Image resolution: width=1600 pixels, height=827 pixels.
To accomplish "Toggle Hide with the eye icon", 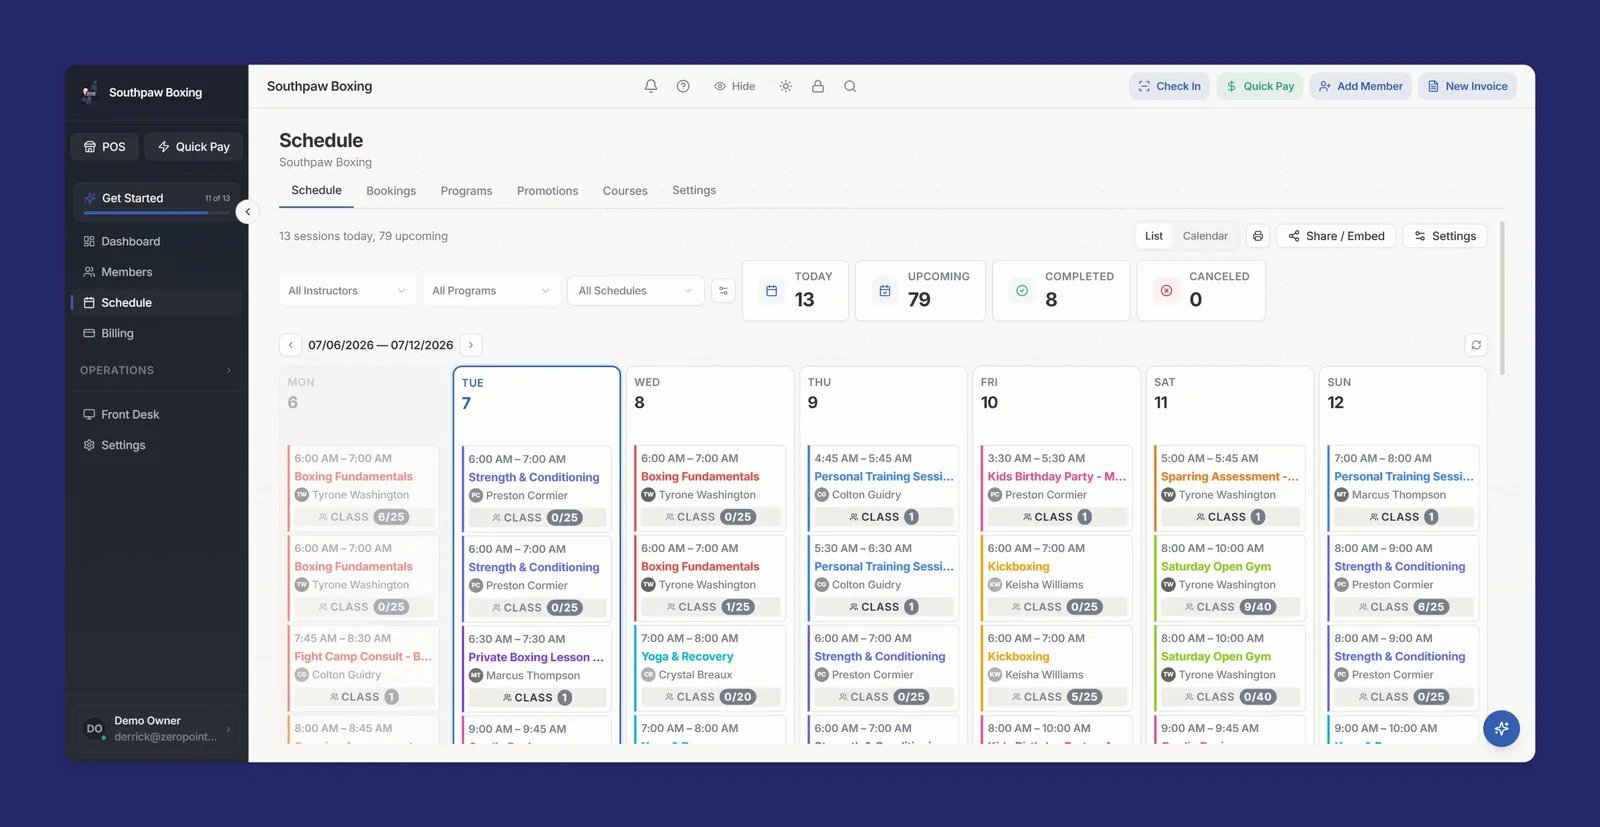I will pos(734,86).
